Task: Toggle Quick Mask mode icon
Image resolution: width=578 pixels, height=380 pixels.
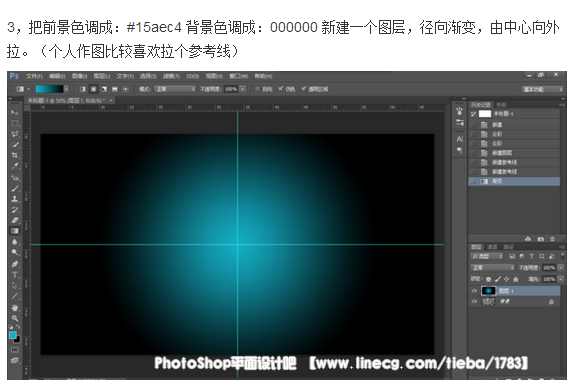Action: pos(15,349)
